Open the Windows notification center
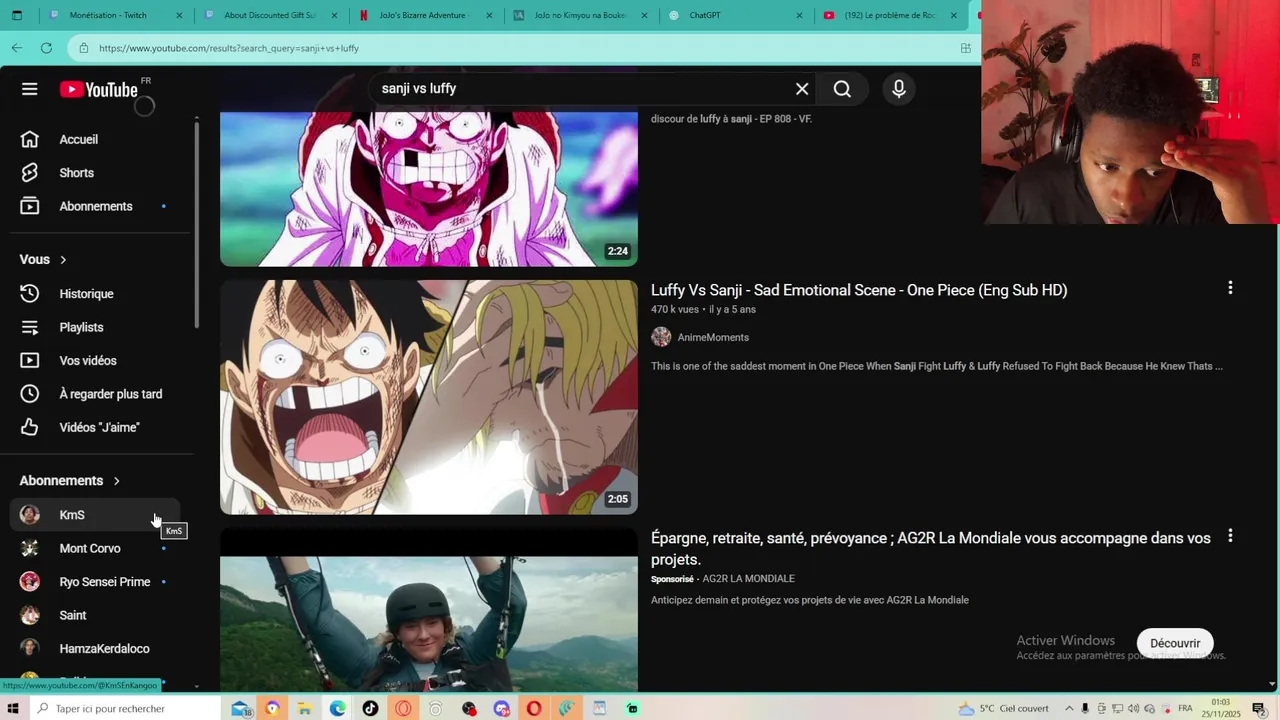Image resolution: width=1280 pixels, height=720 pixels. tap(1259, 708)
